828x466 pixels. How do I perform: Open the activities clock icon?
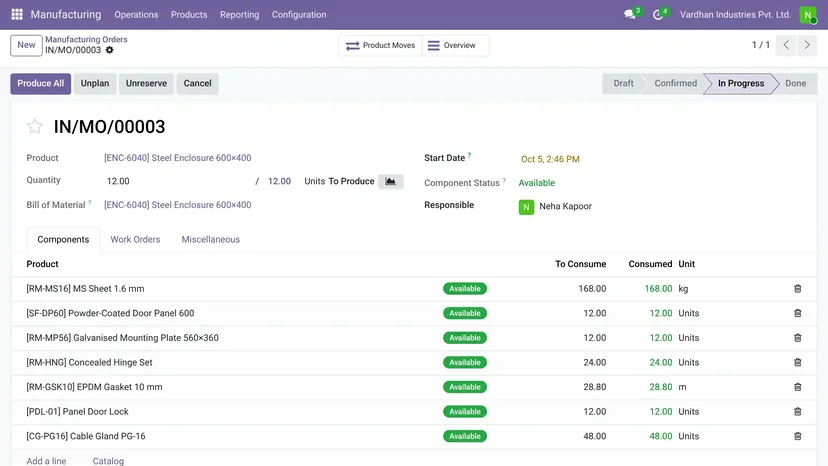click(x=657, y=14)
